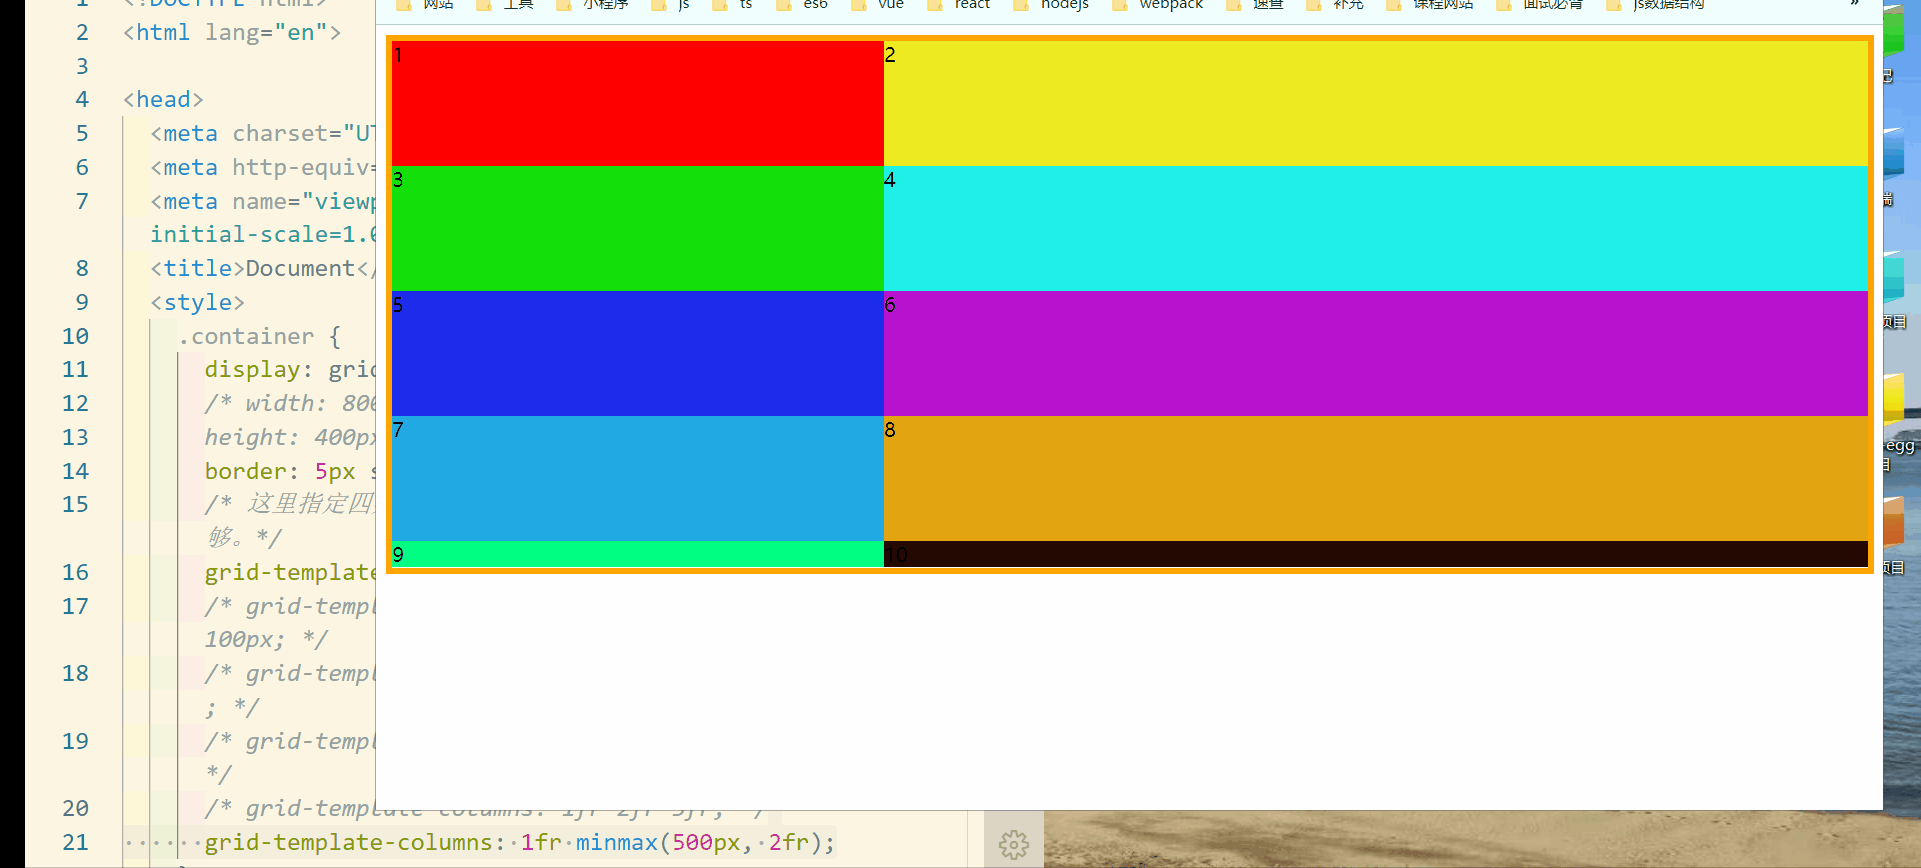The height and width of the screenshot is (868, 1921).
Task: Click grid-template-columns: 1fr minmax line
Action: pos(519,842)
